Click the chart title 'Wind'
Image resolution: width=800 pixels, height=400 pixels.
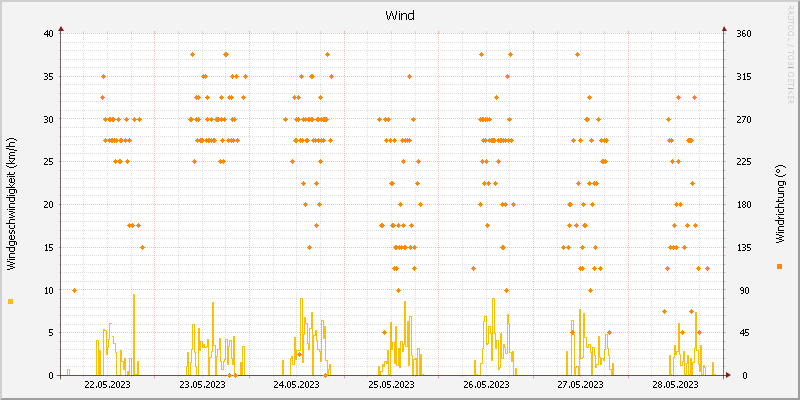click(x=399, y=16)
